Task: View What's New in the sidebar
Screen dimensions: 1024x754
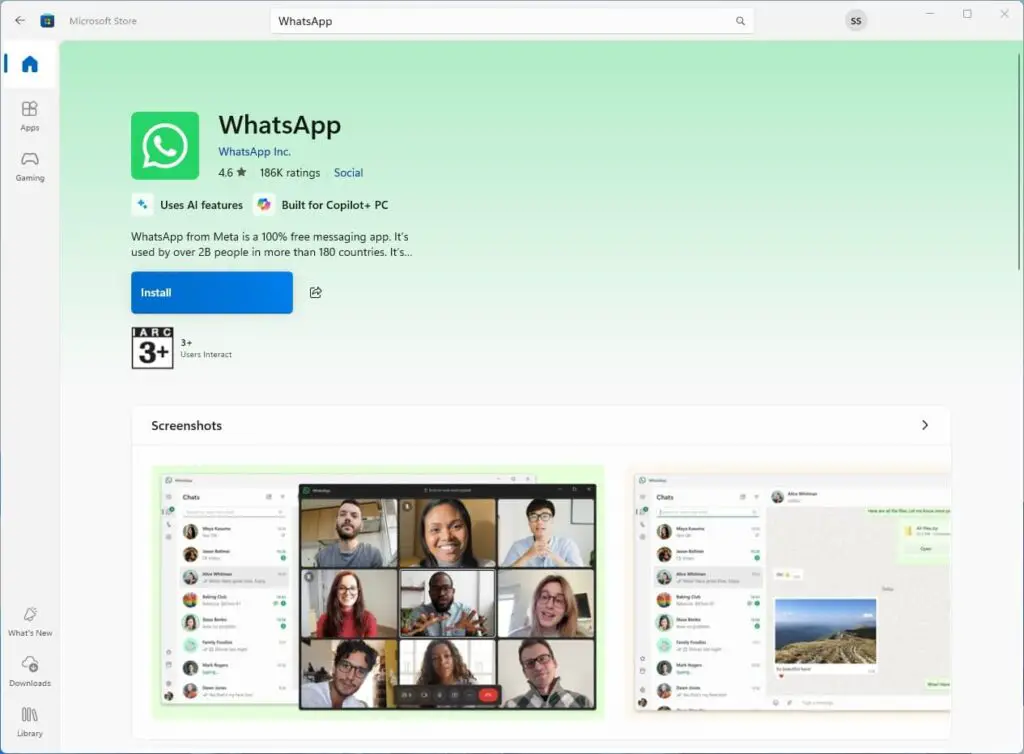Action: pyautogui.click(x=29, y=620)
